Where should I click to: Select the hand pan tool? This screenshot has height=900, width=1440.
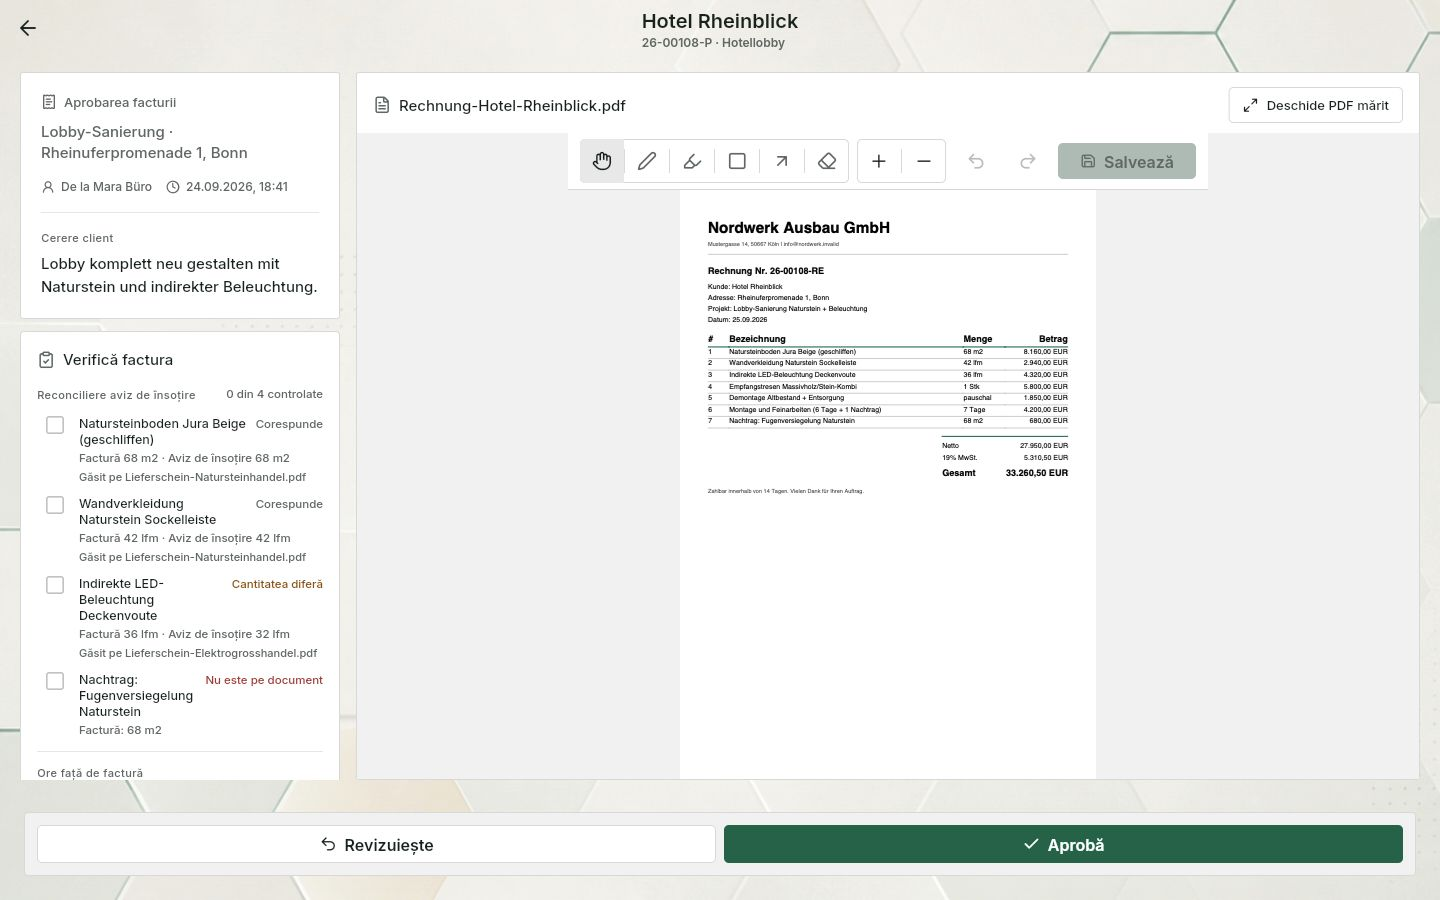[x=602, y=161]
